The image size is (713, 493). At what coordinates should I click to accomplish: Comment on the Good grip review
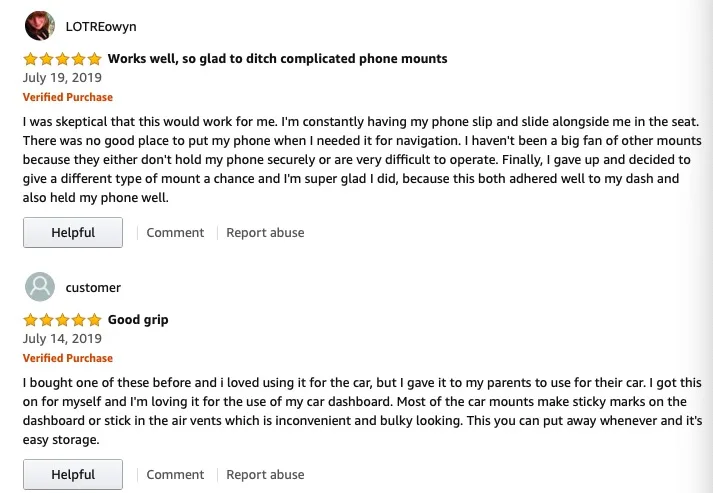175,475
